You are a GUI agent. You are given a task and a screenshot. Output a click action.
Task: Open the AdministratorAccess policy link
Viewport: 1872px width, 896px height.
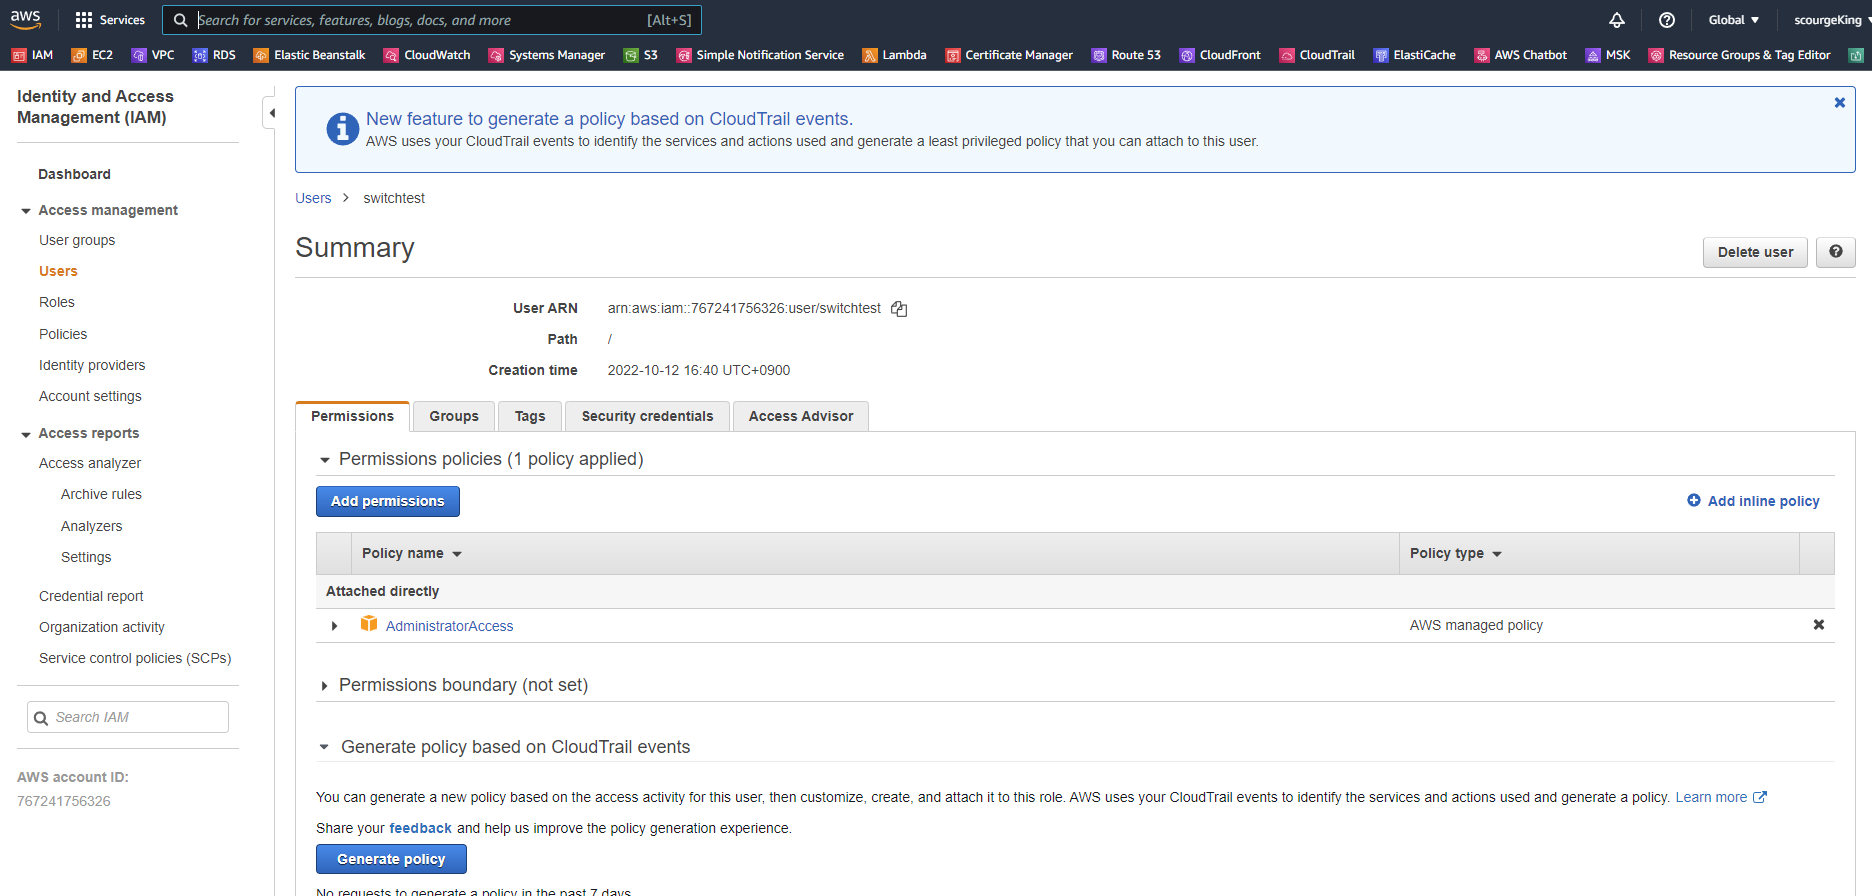[x=449, y=626]
